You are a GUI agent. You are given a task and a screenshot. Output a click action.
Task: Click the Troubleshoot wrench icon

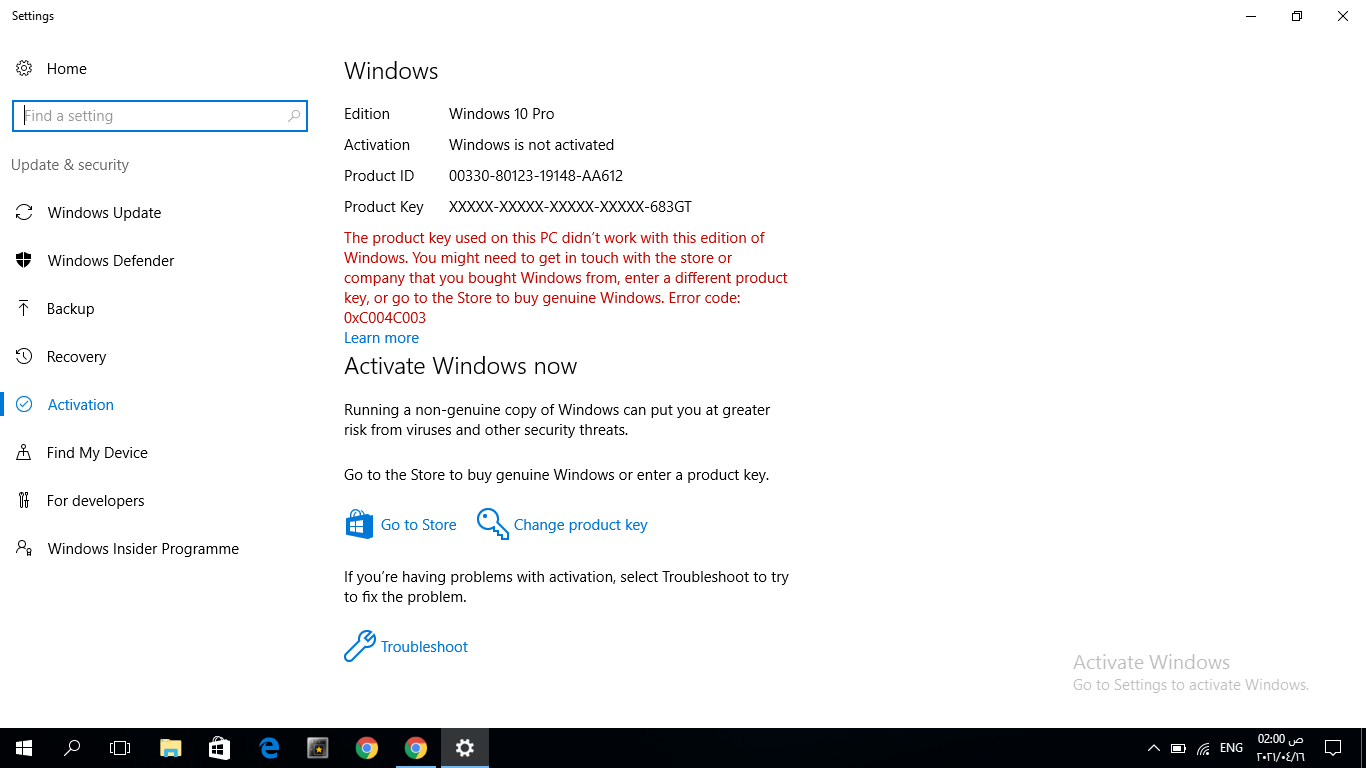point(360,646)
